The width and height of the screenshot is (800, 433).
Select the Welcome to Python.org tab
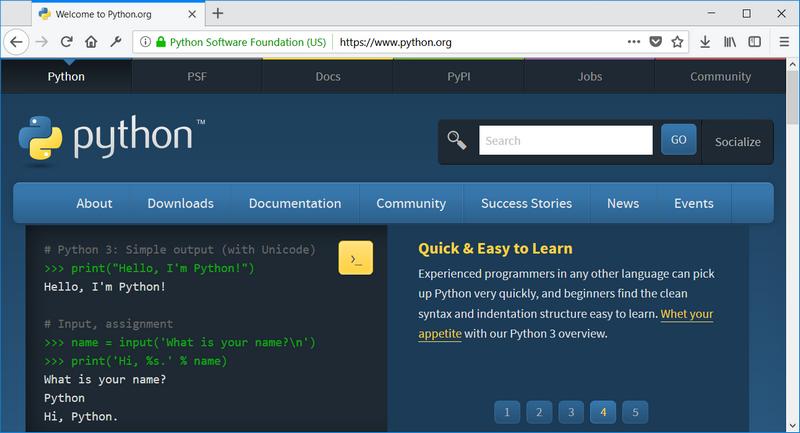[118, 14]
